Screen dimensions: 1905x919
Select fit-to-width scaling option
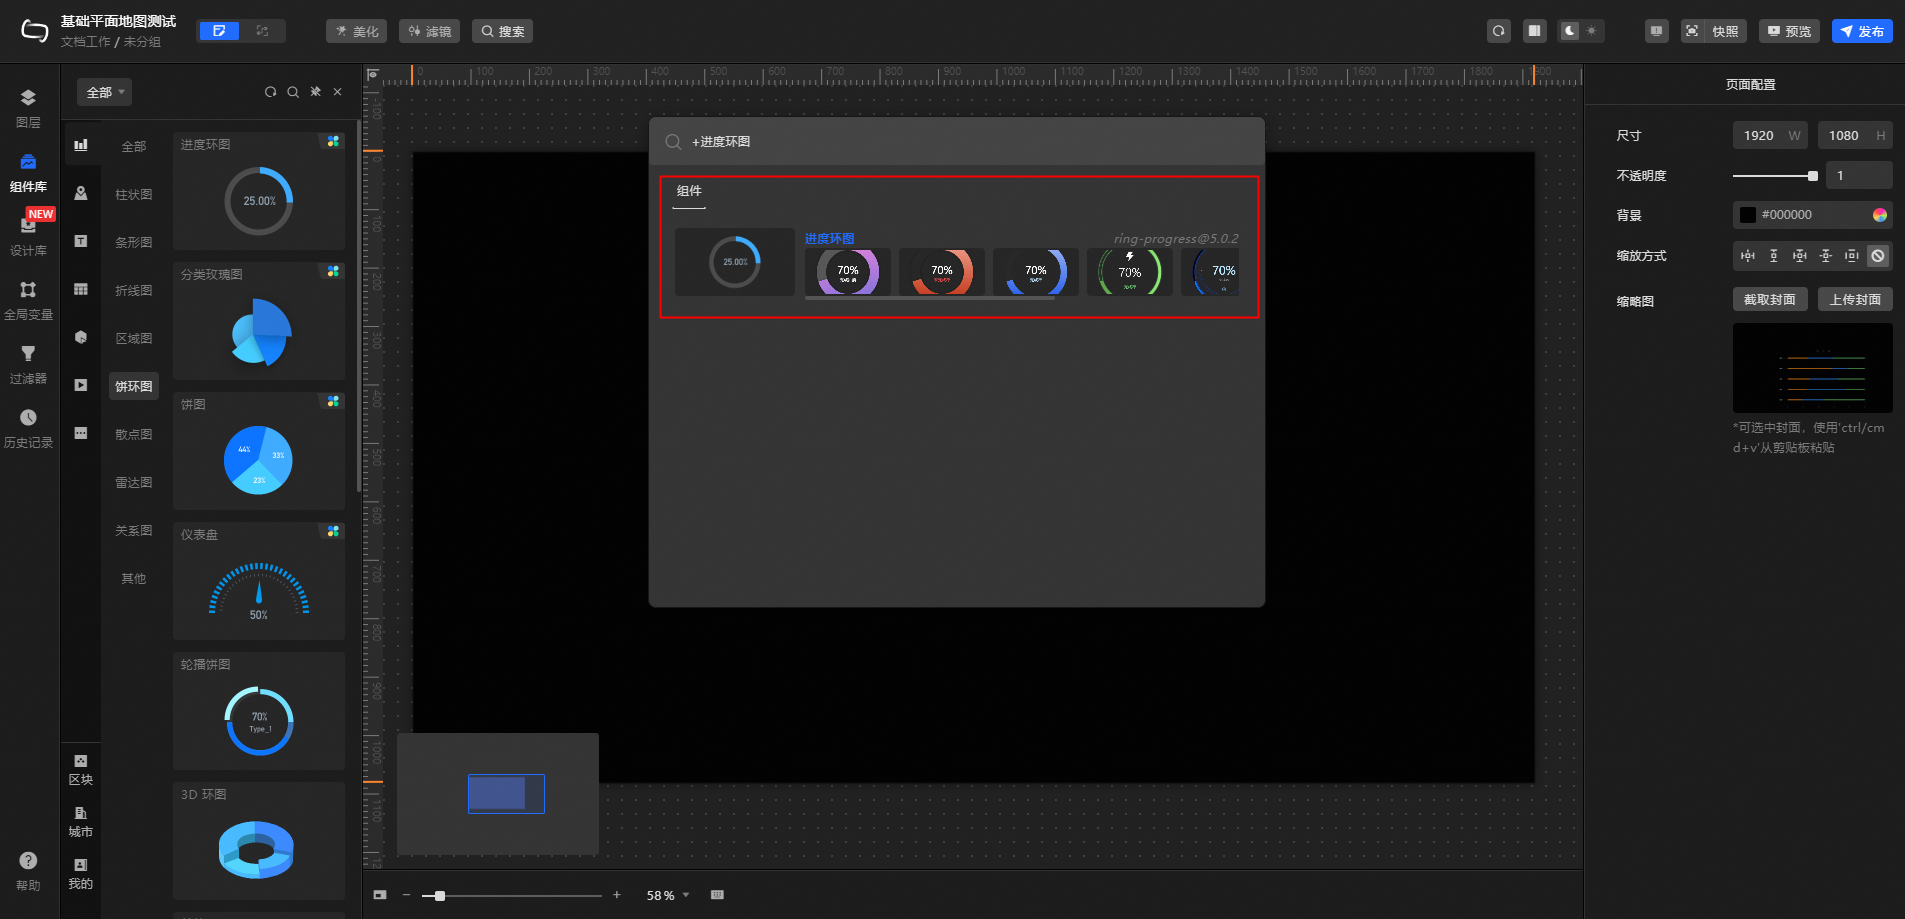[1748, 256]
